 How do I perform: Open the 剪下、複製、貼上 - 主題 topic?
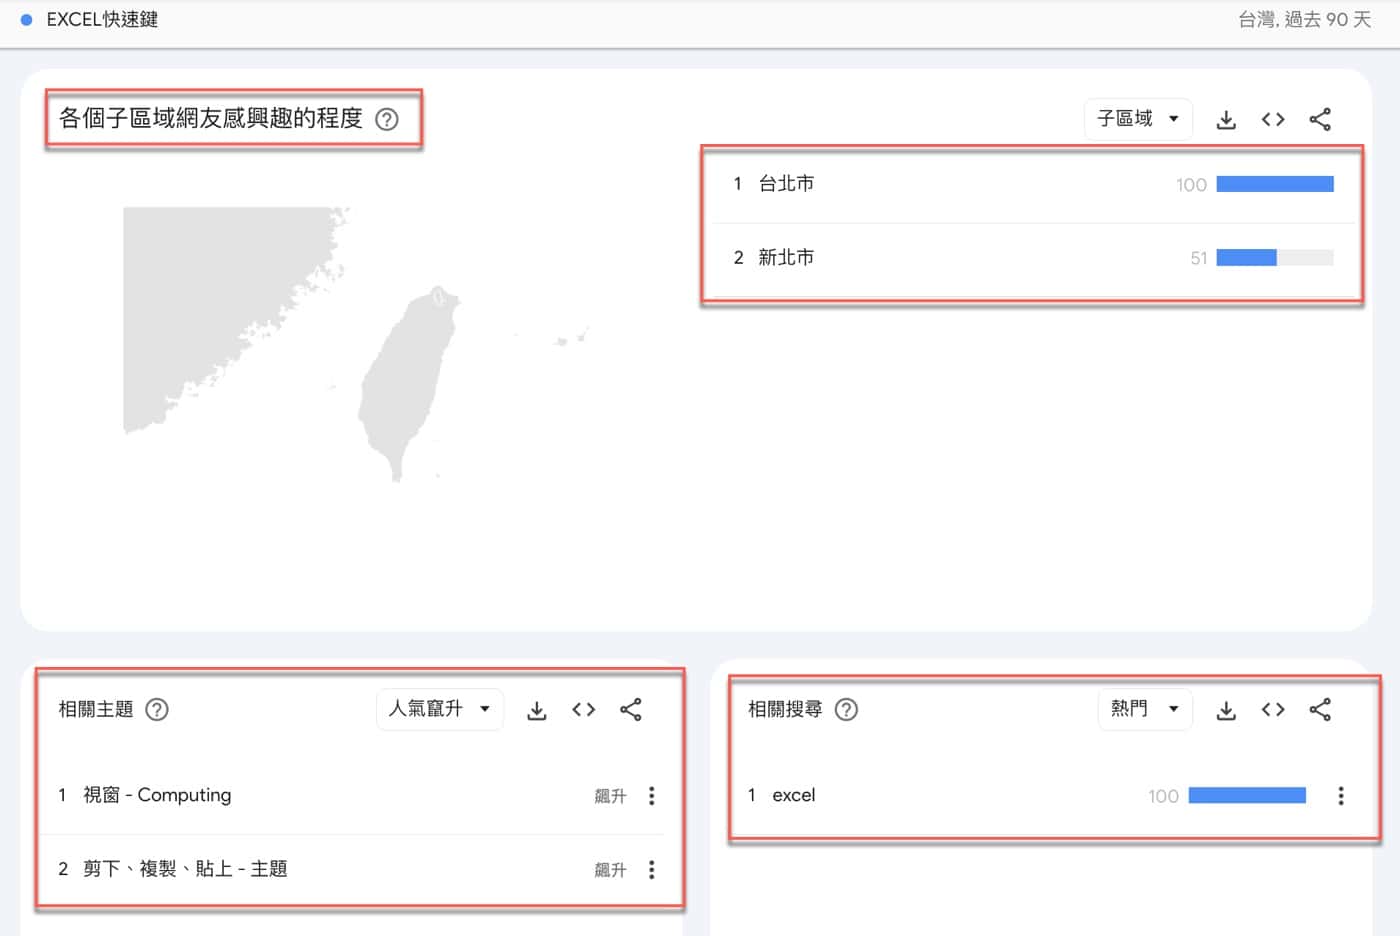[x=185, y=869]
